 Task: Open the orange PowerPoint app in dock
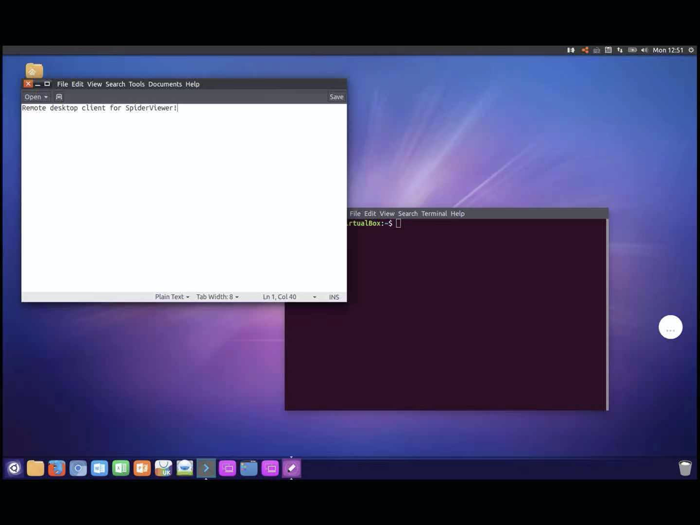[142, 468]
